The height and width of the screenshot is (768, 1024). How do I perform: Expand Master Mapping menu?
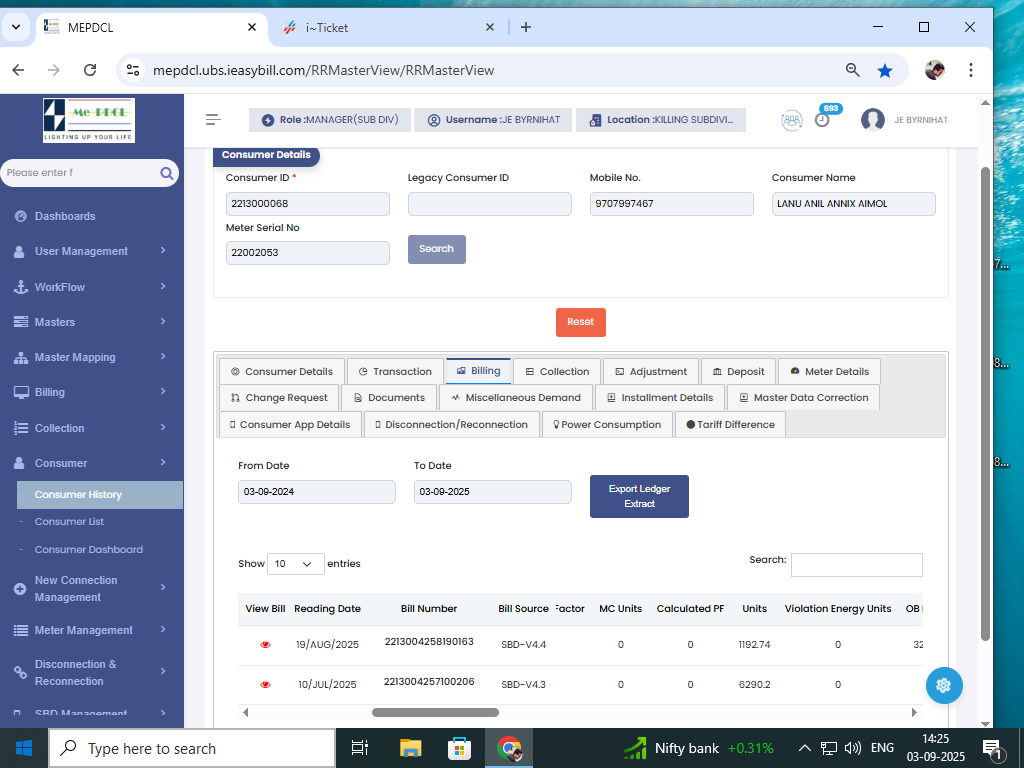[90, 357]
